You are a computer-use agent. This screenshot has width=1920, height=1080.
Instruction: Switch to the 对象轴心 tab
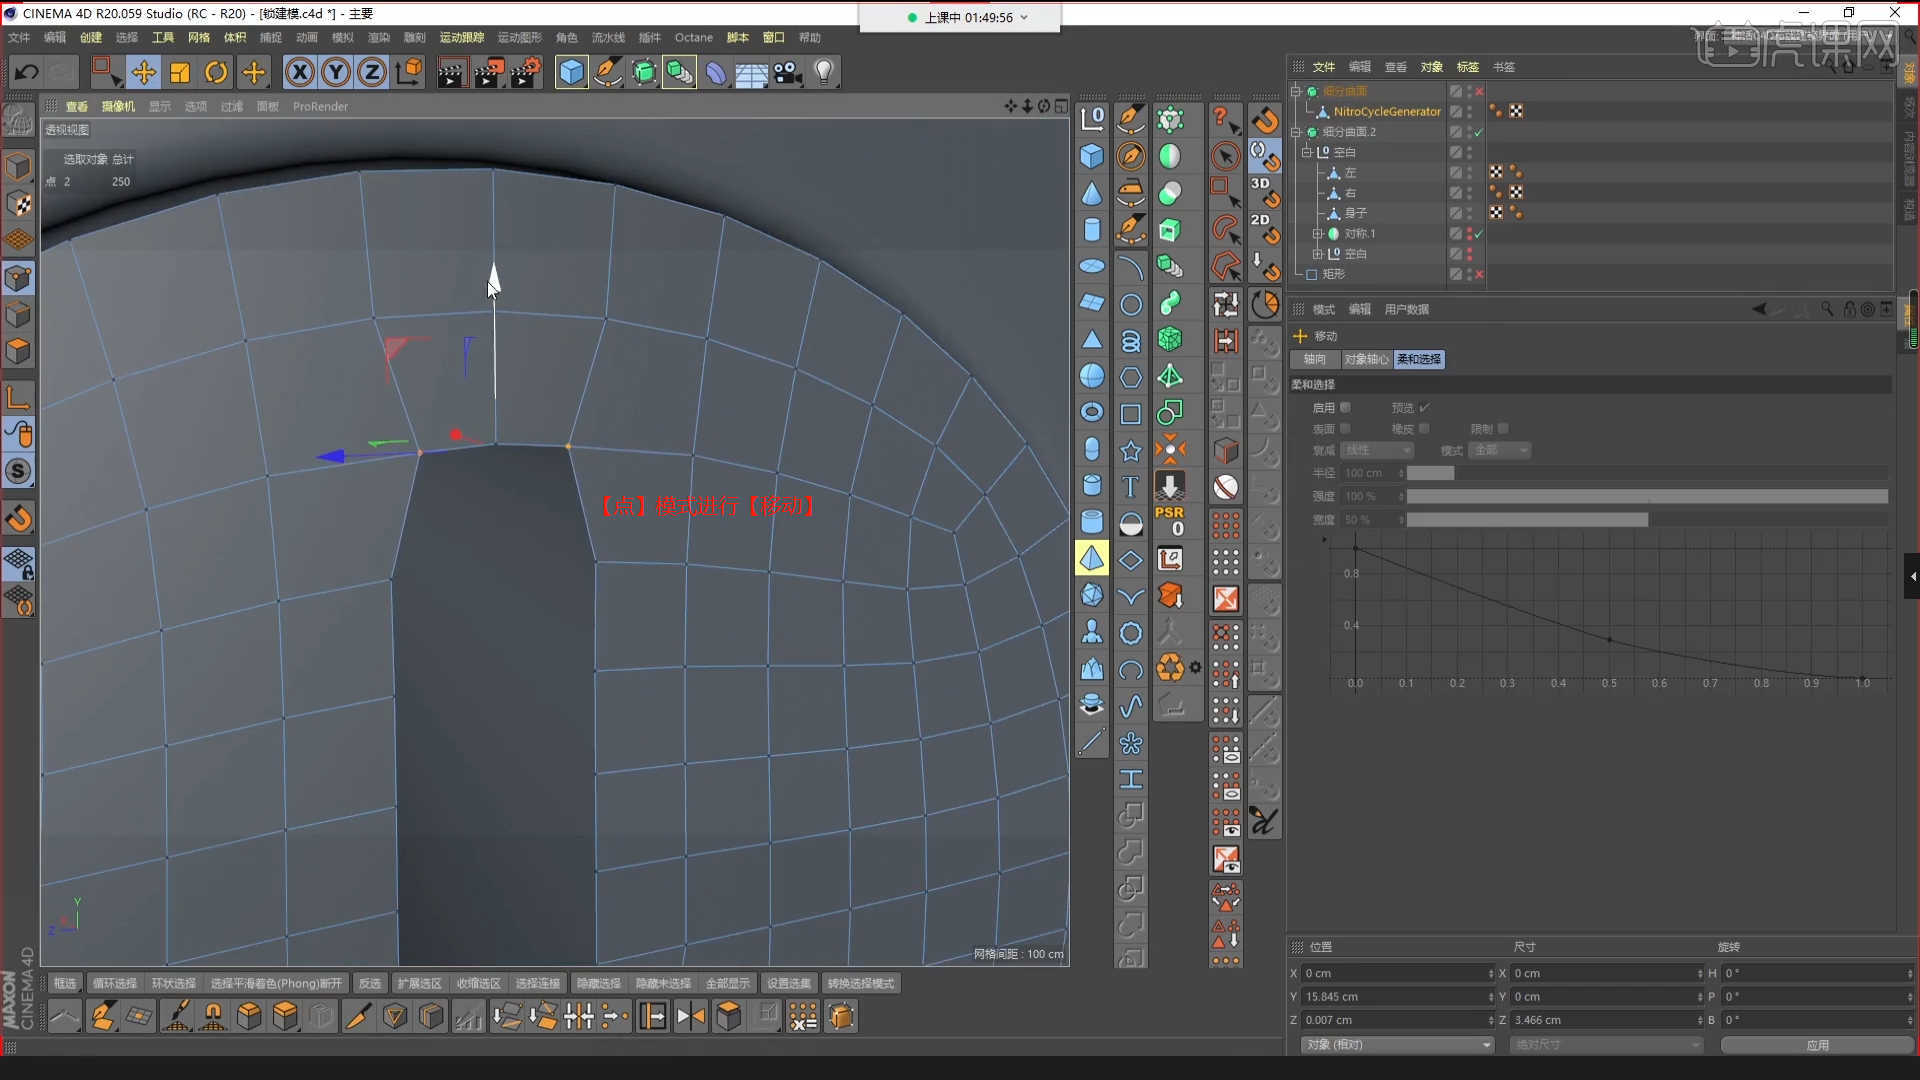click(x=1366, y=359)
